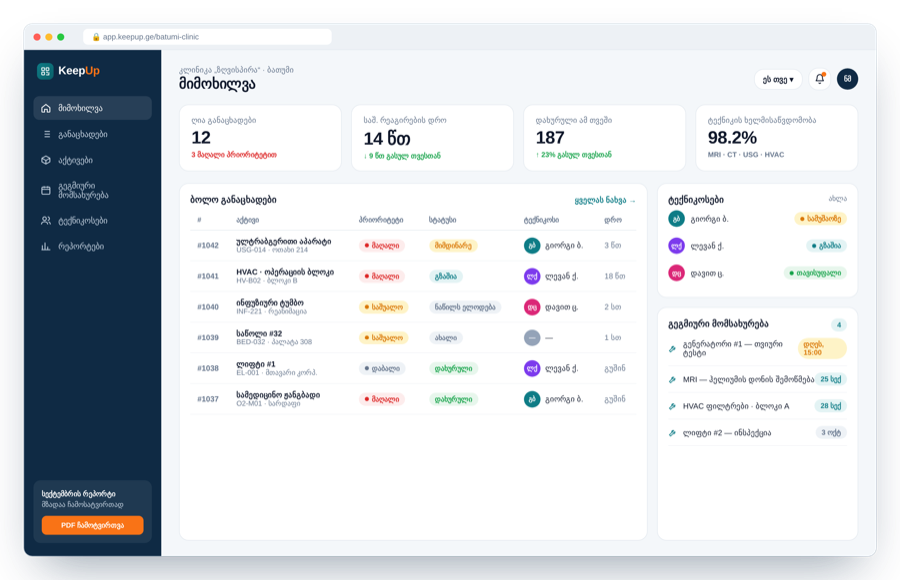Click დავით ც. avatar in ტექნიკოსები panel
Viewport: 900px width, 580px height.
(x=677, y=273)
